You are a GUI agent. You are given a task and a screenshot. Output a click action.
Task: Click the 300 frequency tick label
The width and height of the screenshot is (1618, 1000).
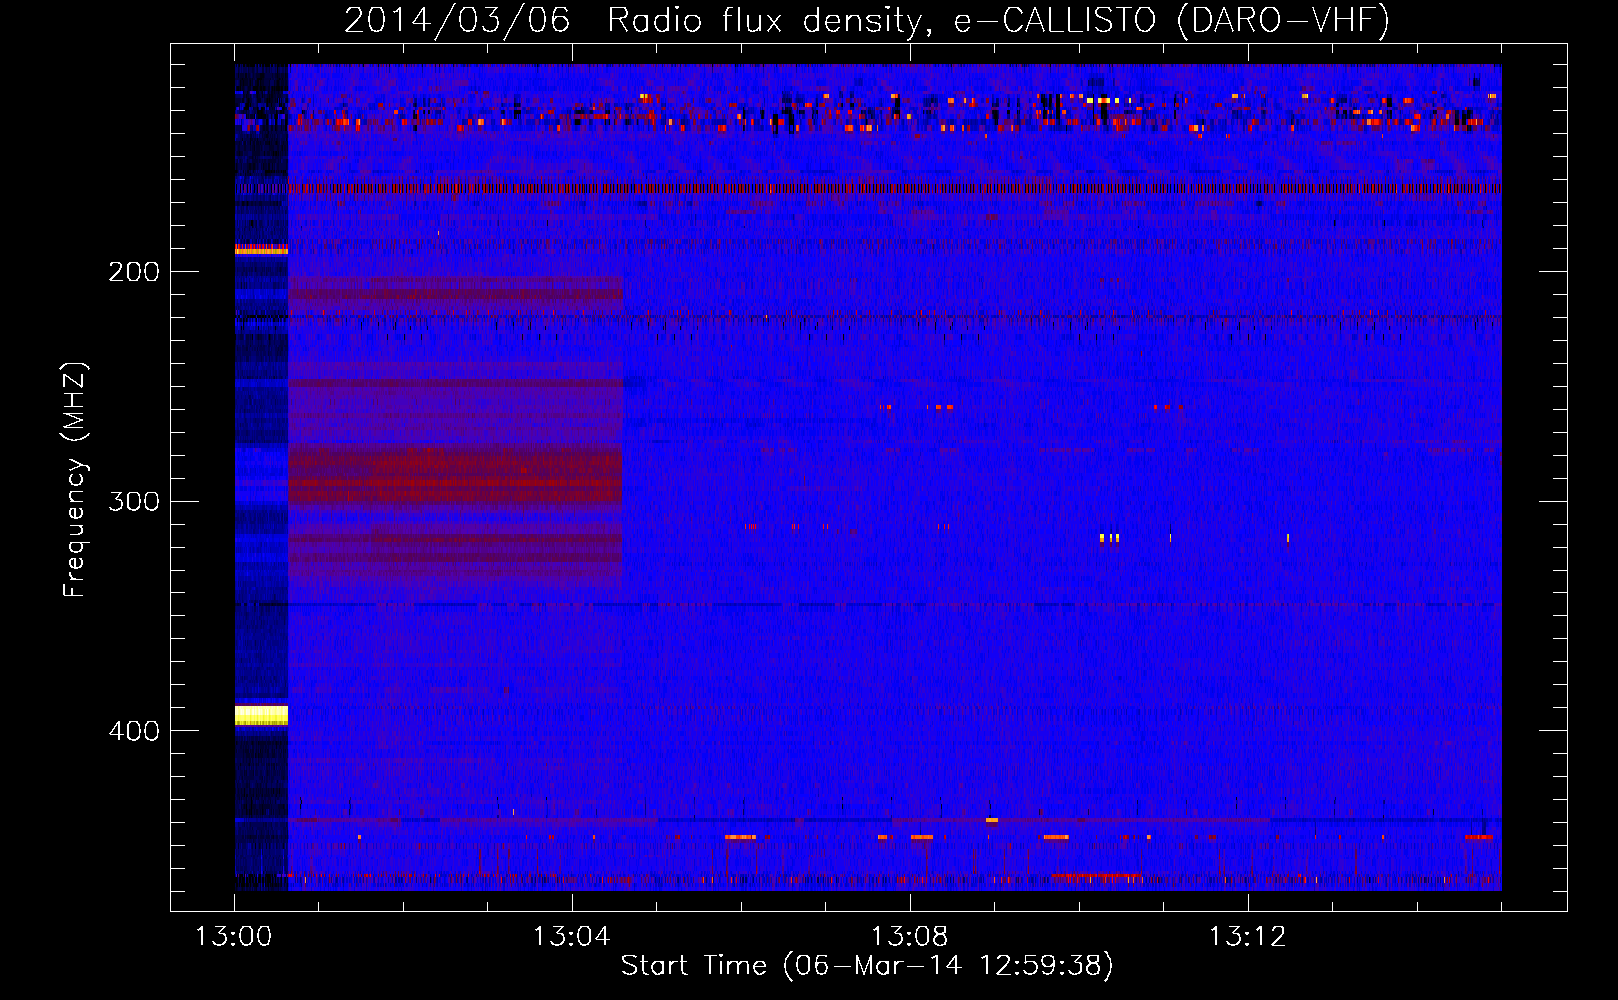tap(134, 501)
